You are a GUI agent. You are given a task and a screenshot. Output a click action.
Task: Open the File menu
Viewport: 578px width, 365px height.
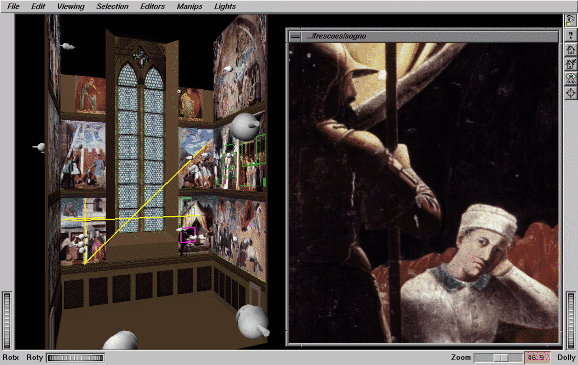pos(13,6)
